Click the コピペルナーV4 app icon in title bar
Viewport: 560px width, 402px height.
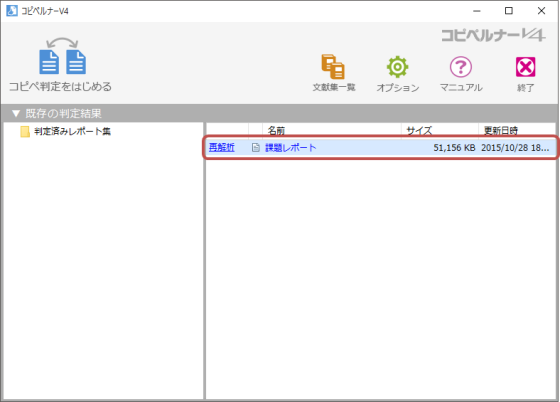coord(12,11)
